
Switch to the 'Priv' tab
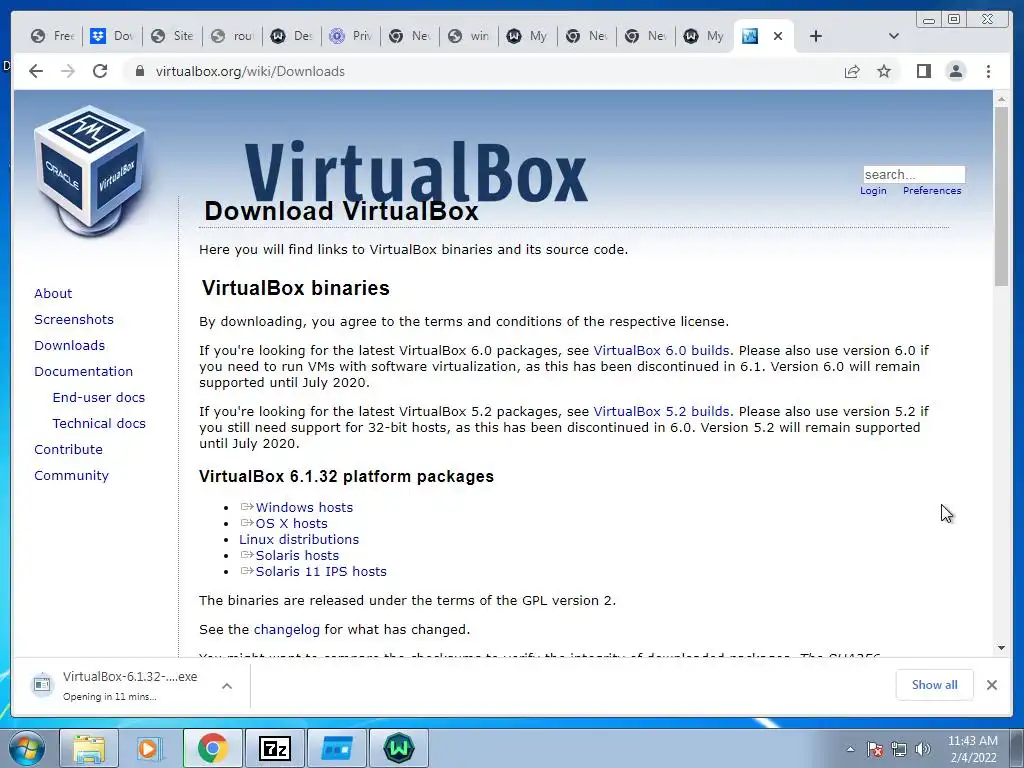pos(351,36)
